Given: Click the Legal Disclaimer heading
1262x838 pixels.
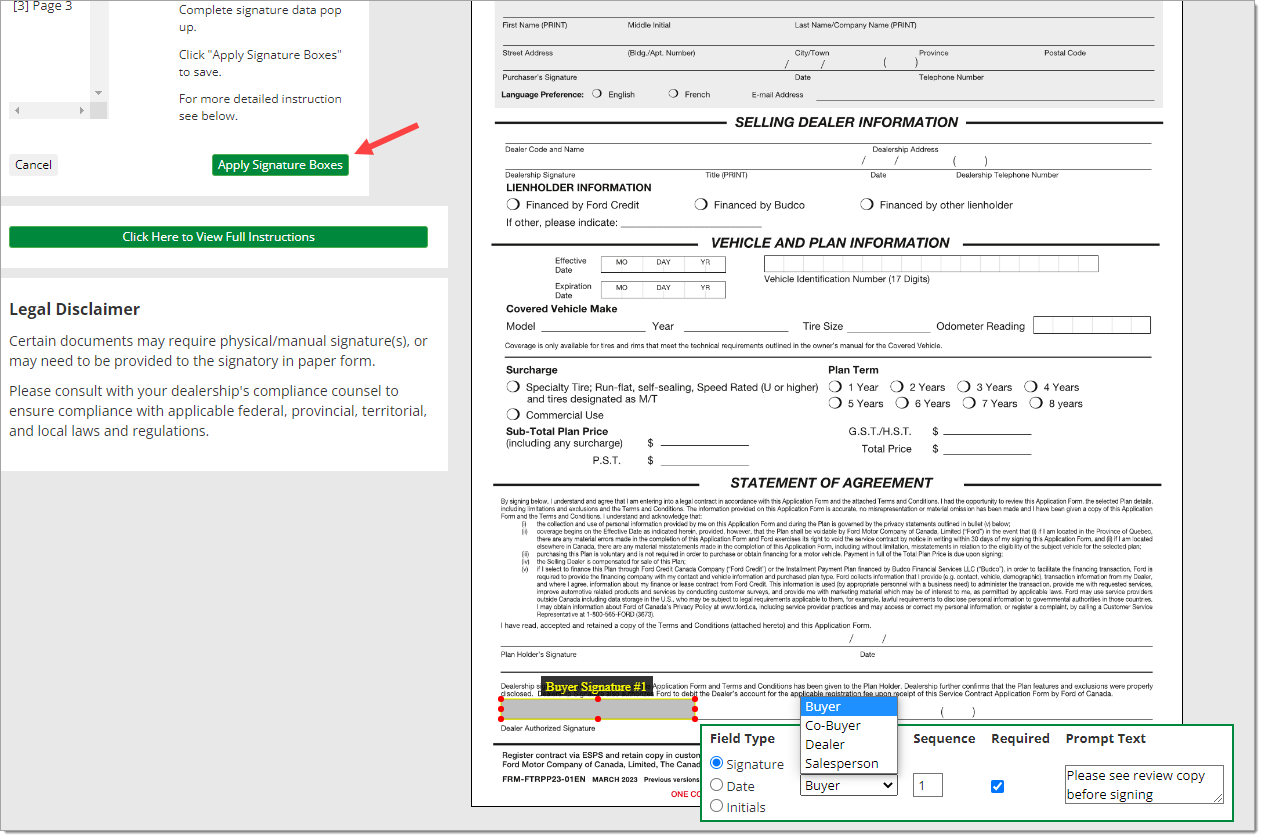Looking at the screenshot, I should (x=75, y=309).
